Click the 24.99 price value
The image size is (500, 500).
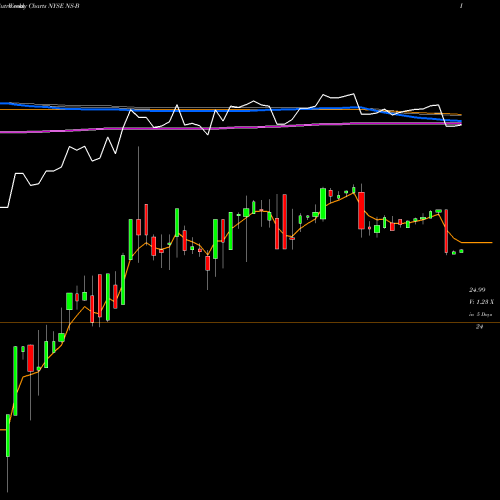coord(477,290)
